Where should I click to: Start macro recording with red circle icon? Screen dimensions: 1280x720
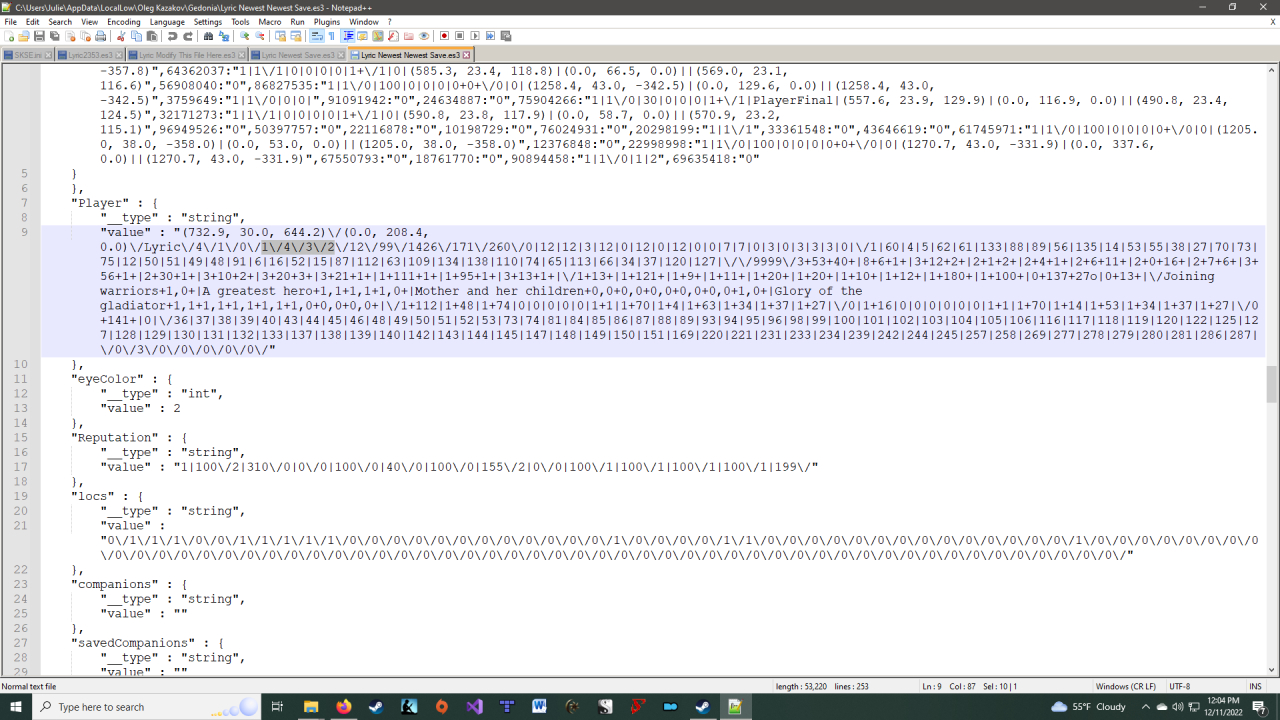pos(444,36)
